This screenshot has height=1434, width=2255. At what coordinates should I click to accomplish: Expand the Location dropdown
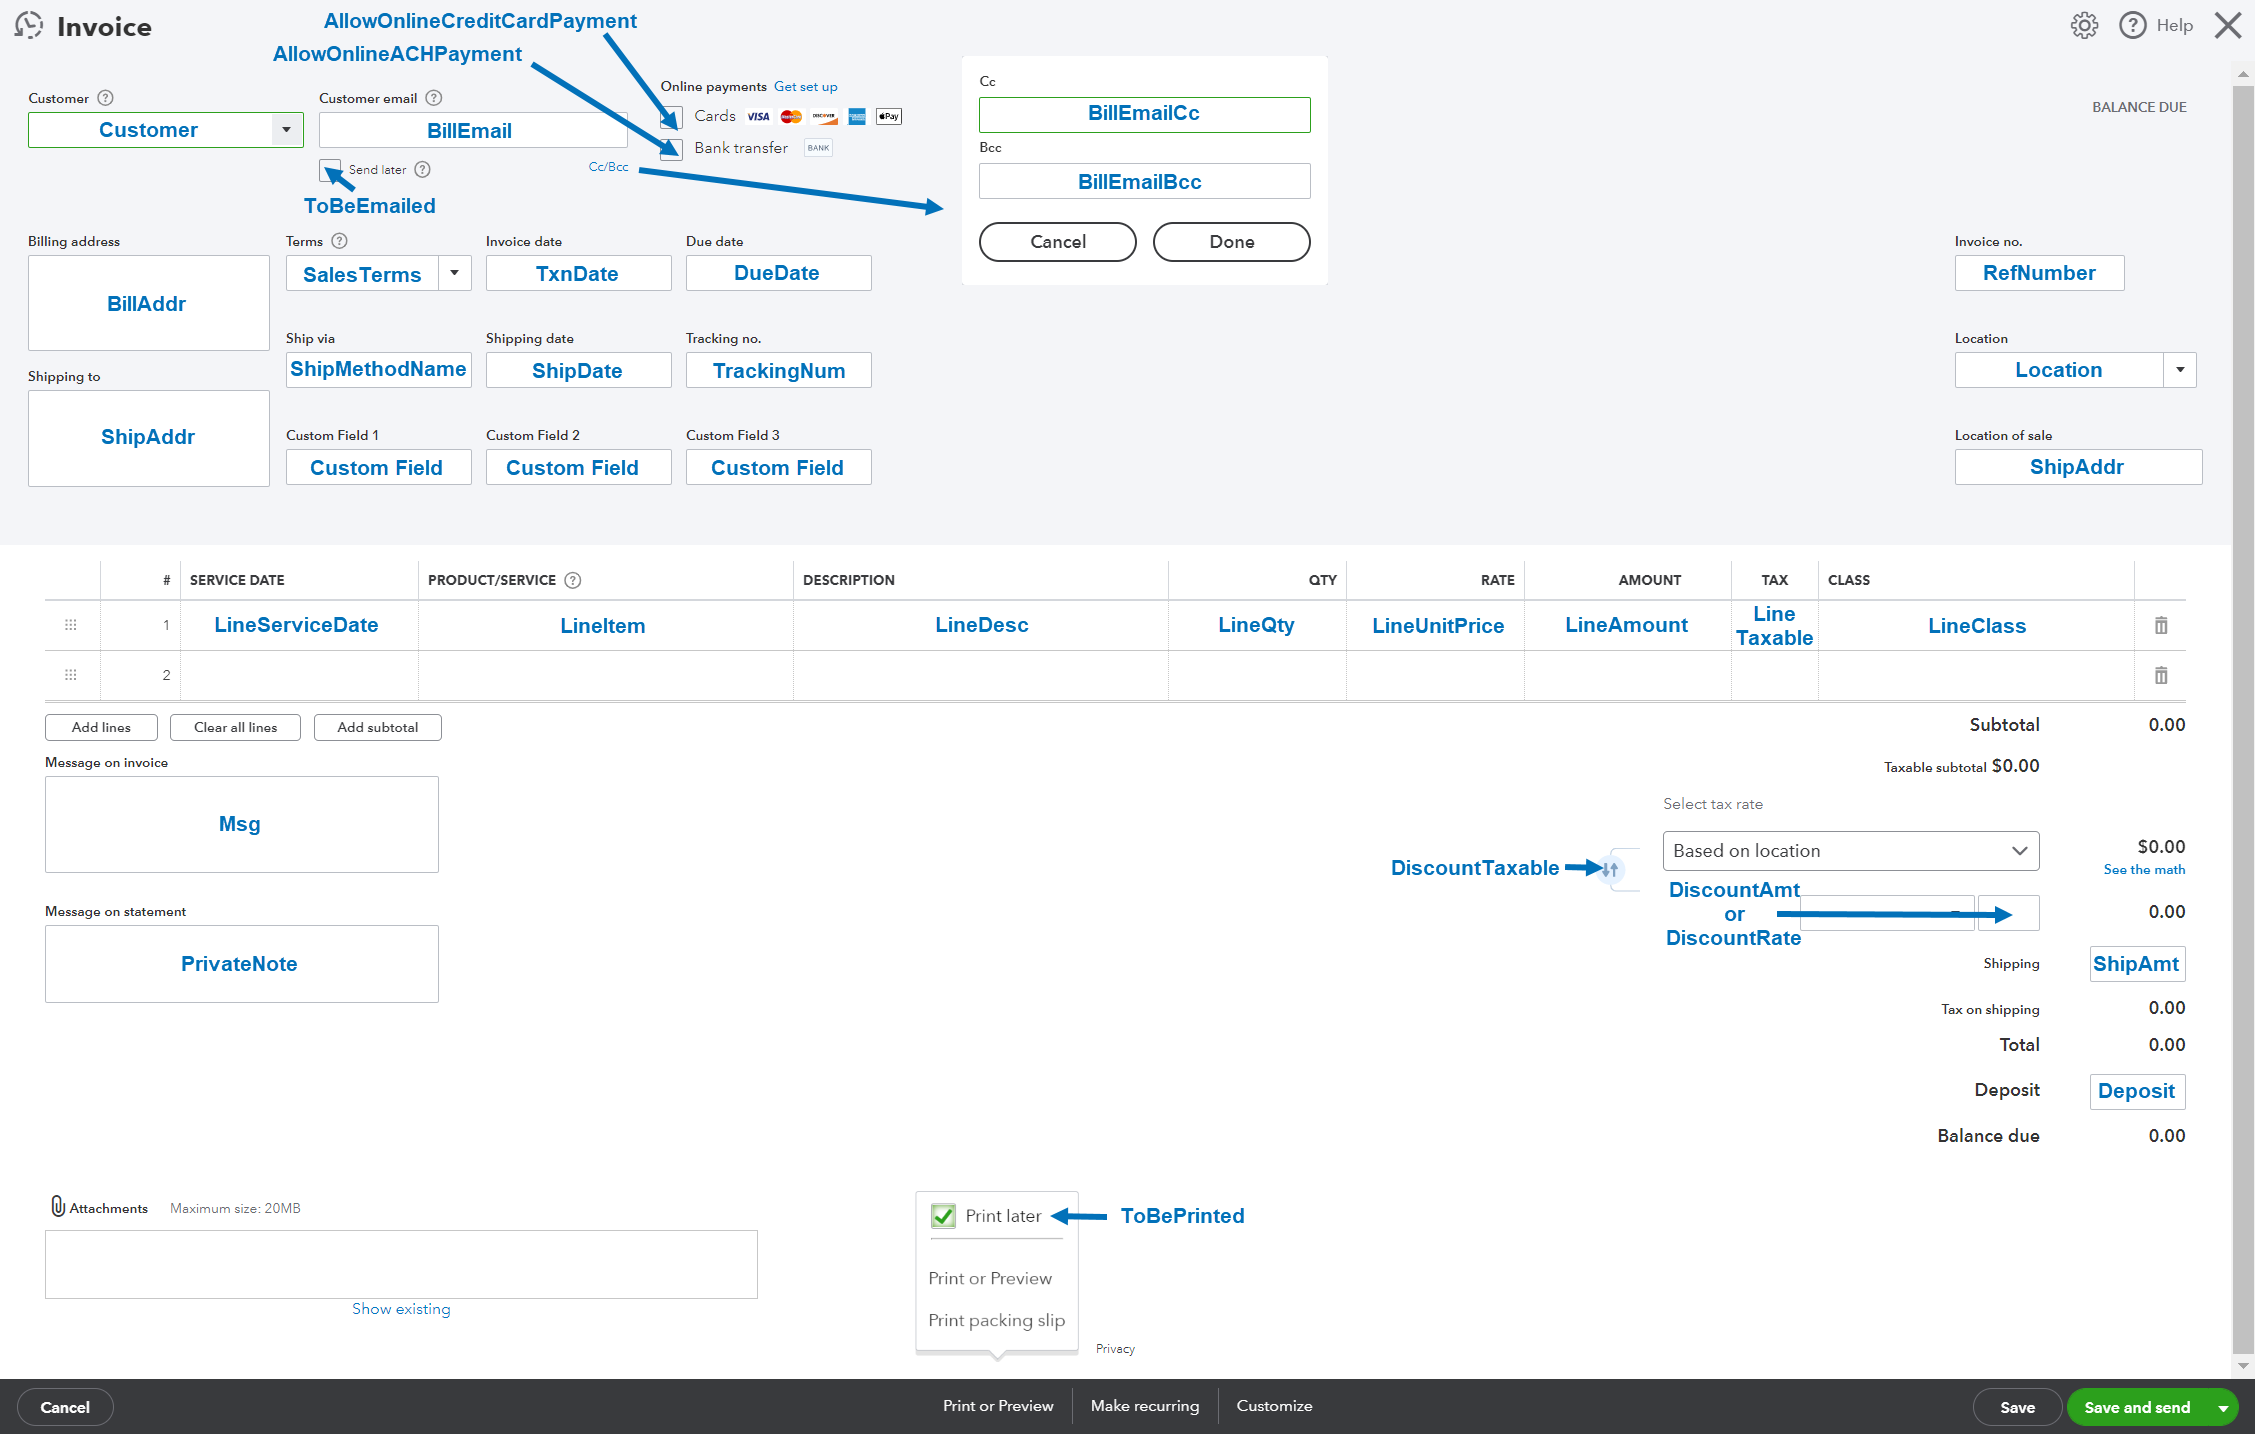click(2181, 370)
